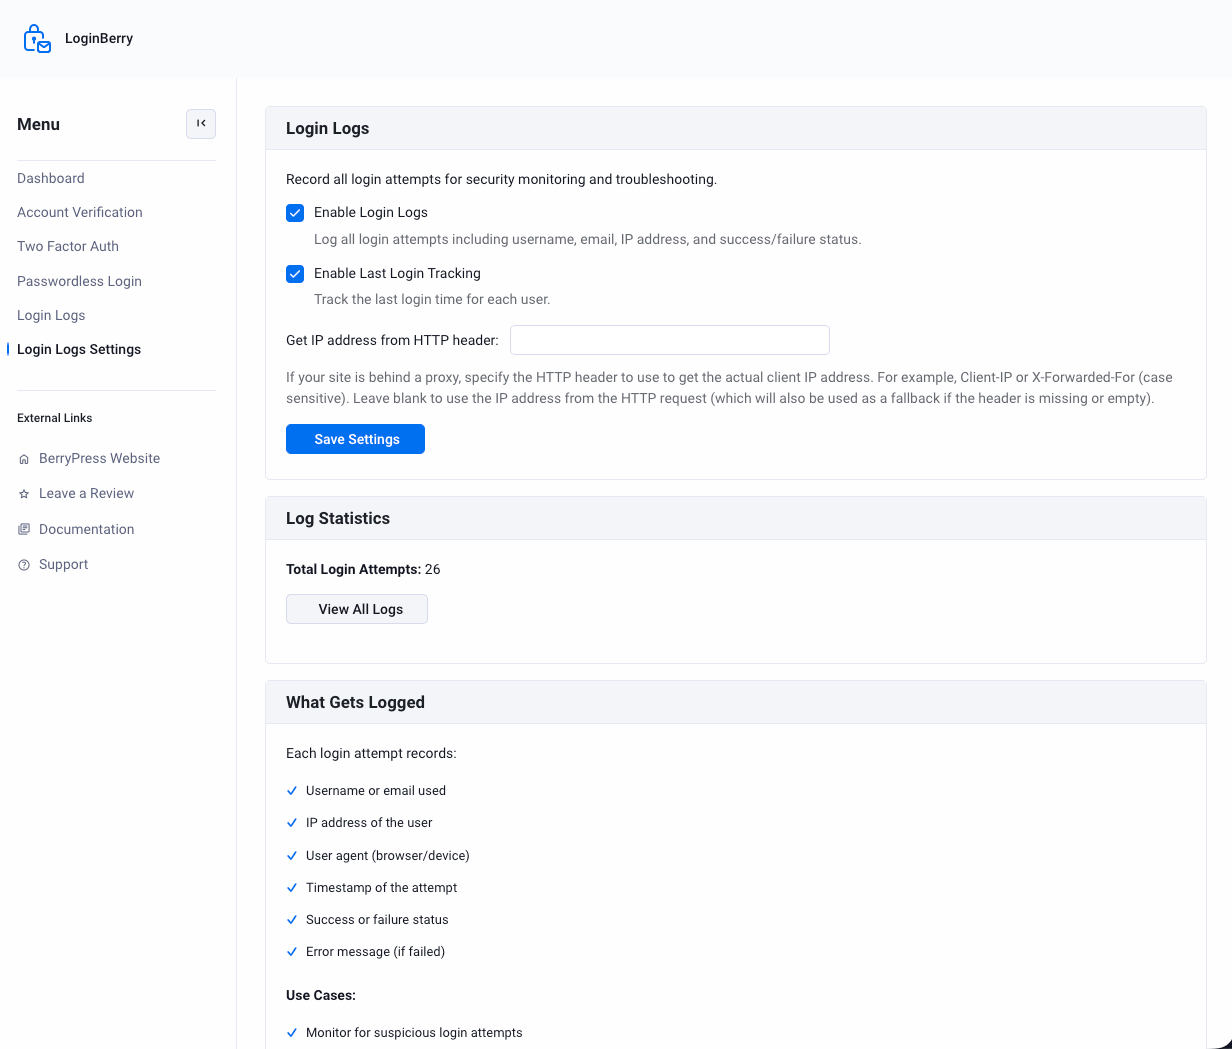
Task: Click the What Gets Logged heading
Action: [x=355, y=702]
